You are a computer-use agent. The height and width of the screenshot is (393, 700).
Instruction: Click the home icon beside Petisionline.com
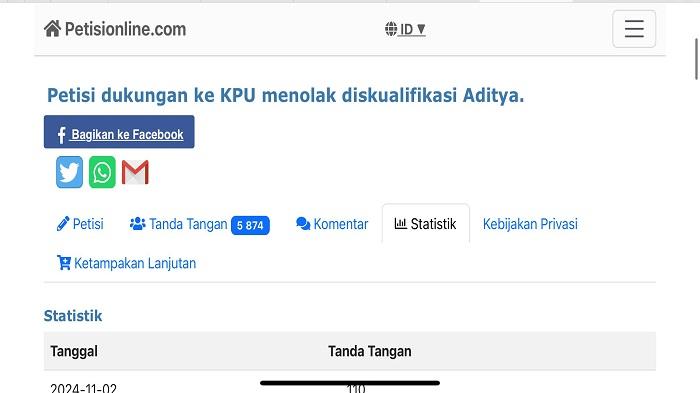click(x=52, y=29)
